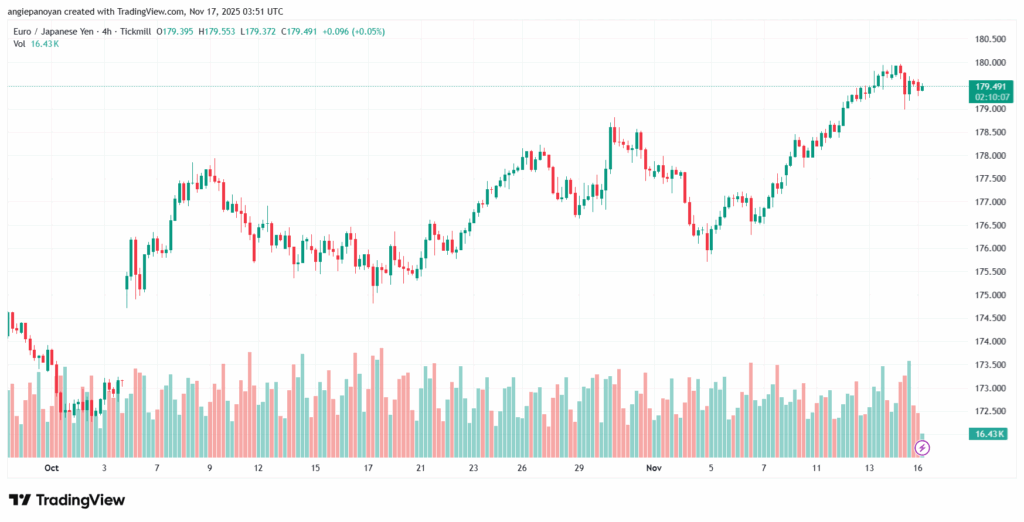Click the Nov label on time axis

(x=653, y=467)
